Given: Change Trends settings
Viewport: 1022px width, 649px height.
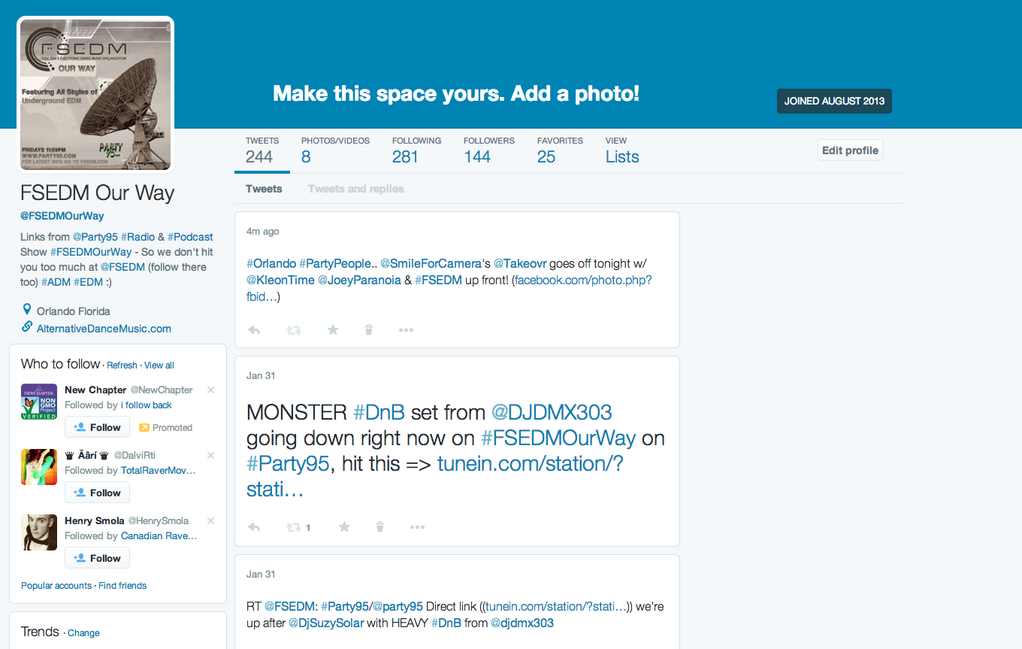Looking at the screenshot, I should (x=83, y=633).
